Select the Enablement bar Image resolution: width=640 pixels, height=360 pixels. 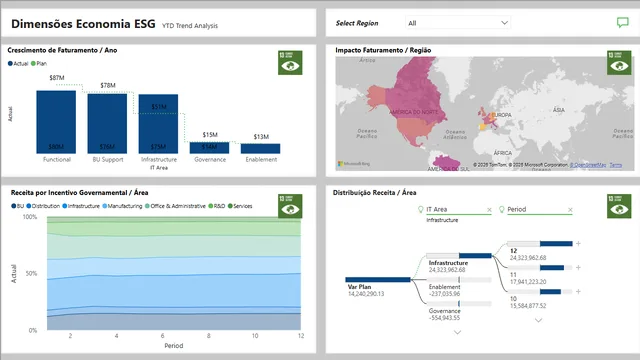260,149
